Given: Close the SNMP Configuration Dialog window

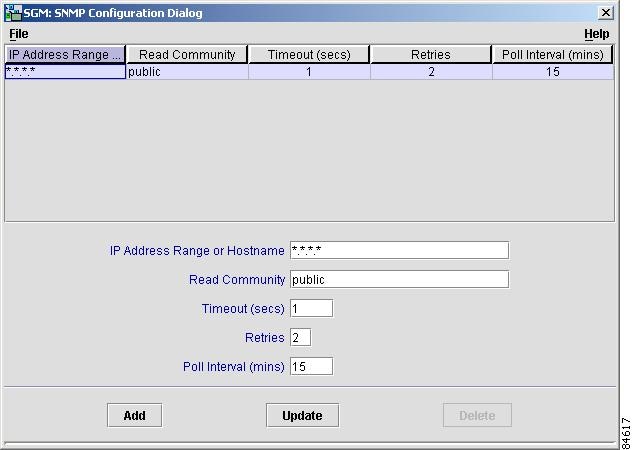Looking at the screenshot, I should 606,13.
